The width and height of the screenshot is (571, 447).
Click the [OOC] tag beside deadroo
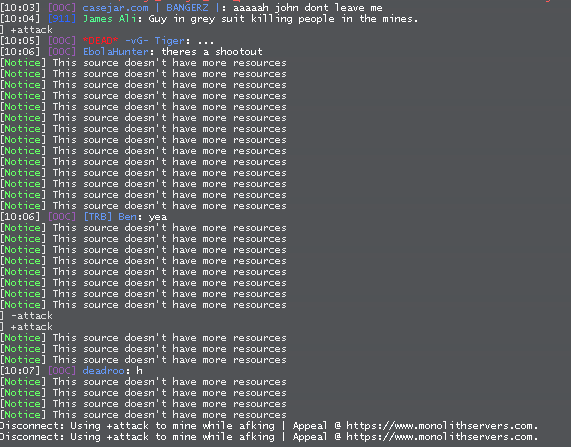tap(62, 370)
